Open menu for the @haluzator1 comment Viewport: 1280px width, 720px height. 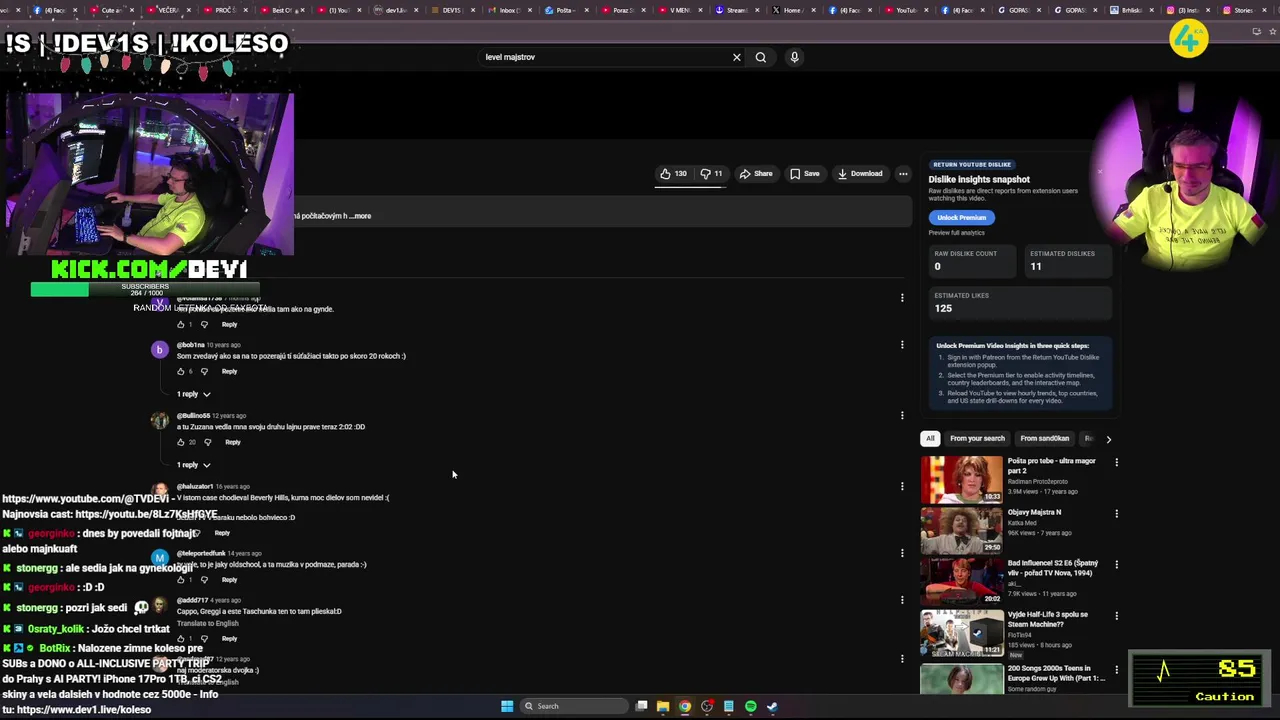902,486
